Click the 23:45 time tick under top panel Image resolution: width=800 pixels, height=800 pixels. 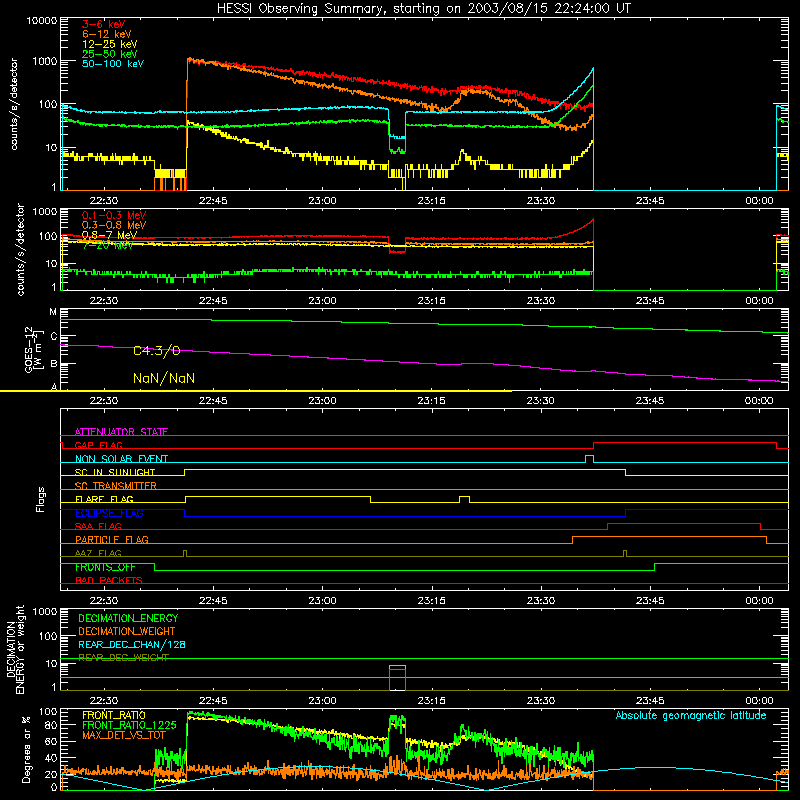coord(650,201)
